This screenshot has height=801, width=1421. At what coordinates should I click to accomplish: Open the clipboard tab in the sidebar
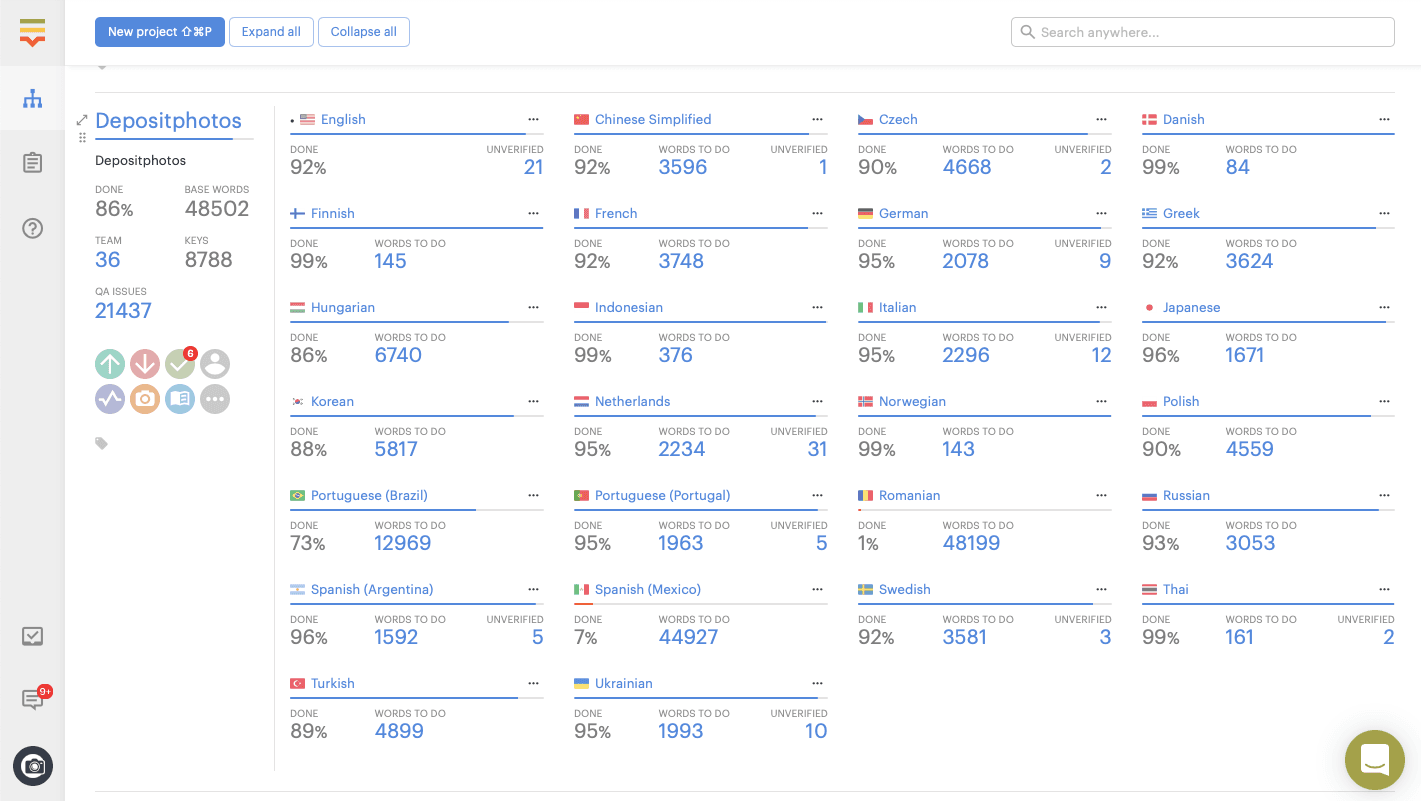point(32,162)
